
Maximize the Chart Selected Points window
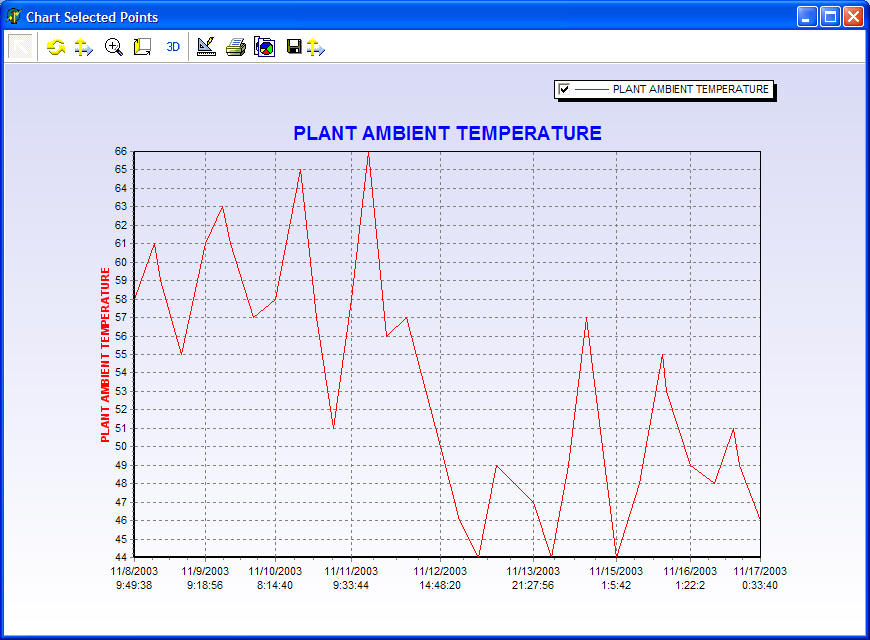click(830, 17)
